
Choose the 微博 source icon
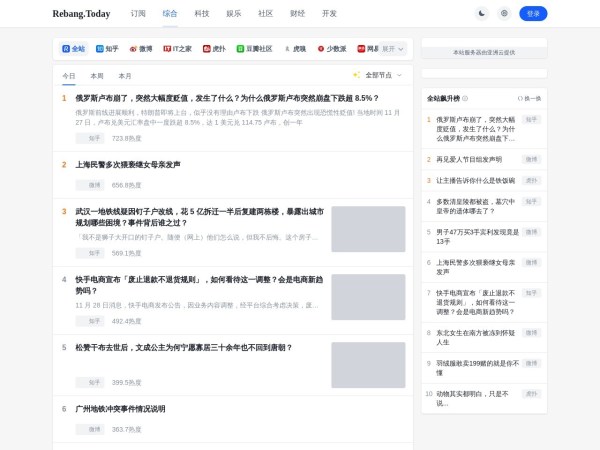133,48
